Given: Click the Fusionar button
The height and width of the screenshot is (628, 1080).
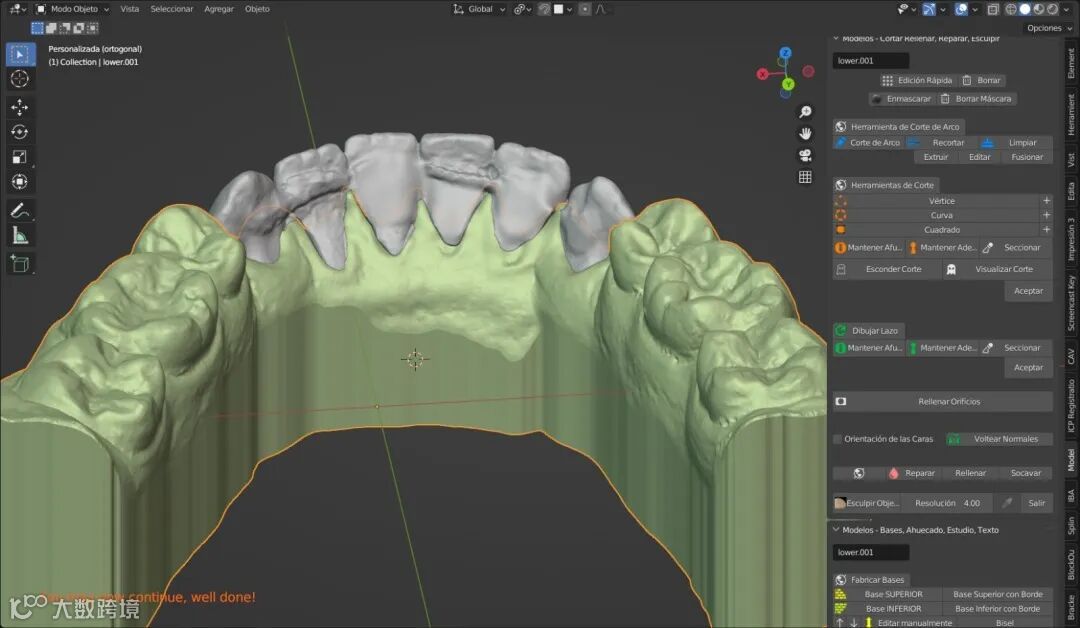Looking at the screenshot, I should (x=1027, y=157).
